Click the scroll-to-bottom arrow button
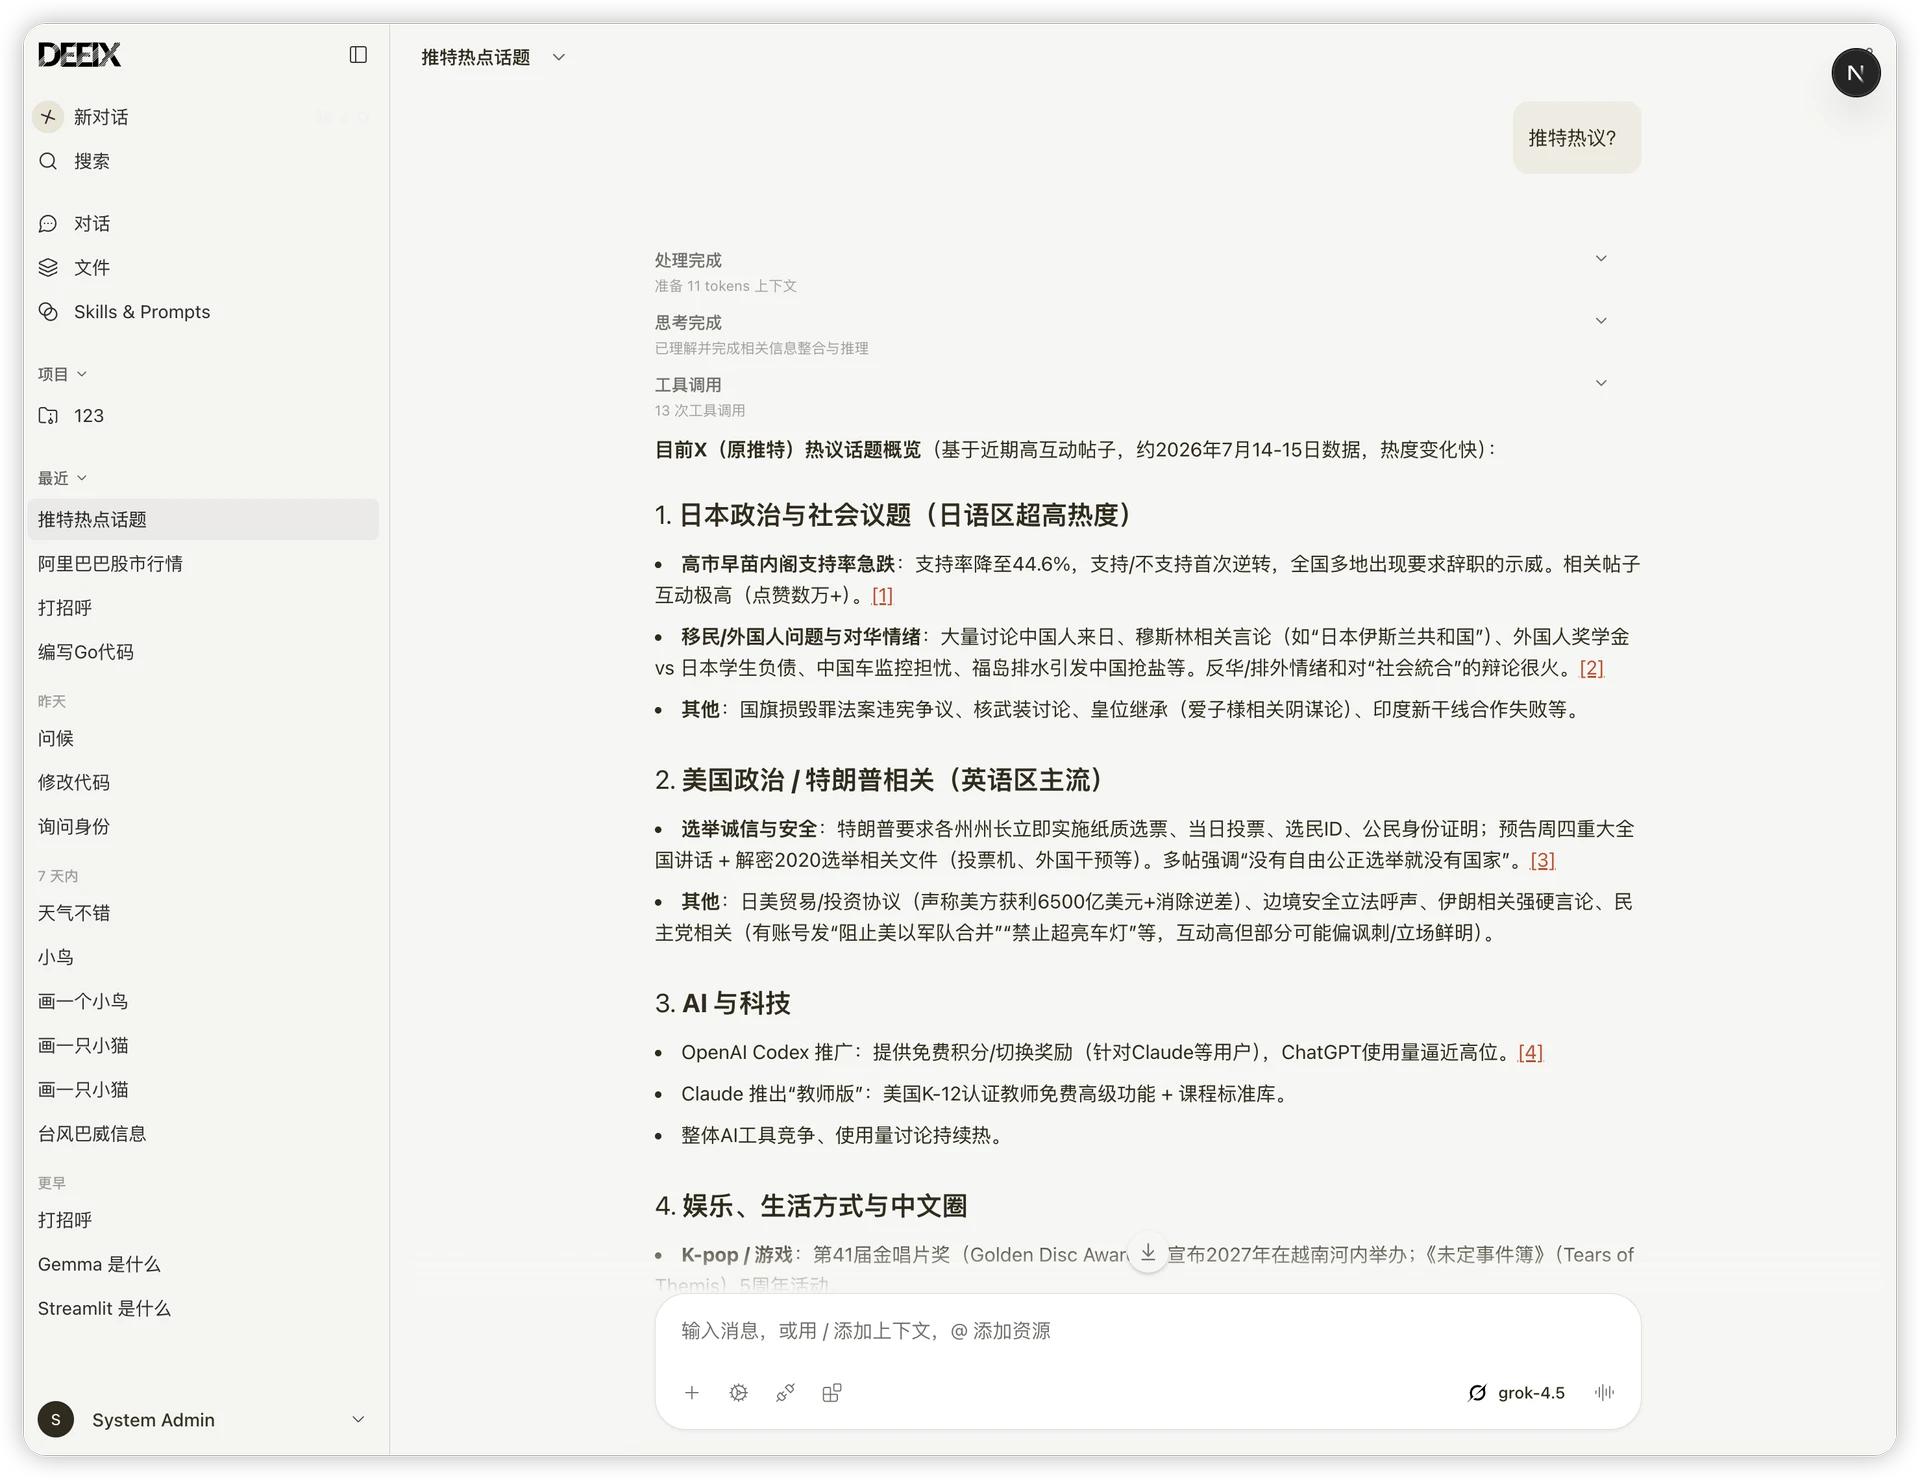 1148,1253
